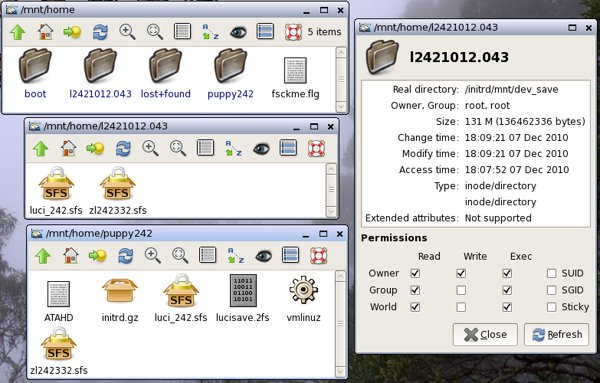Screen dimensions: 600x383
Task: Click home icon in /mnt/home window
Action: [x=45, y=32]
